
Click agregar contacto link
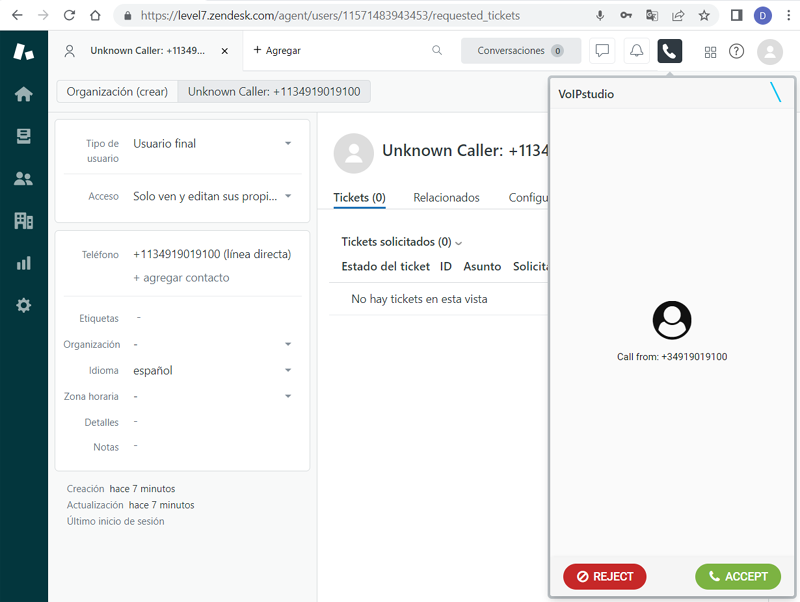(x=182, y=278)
